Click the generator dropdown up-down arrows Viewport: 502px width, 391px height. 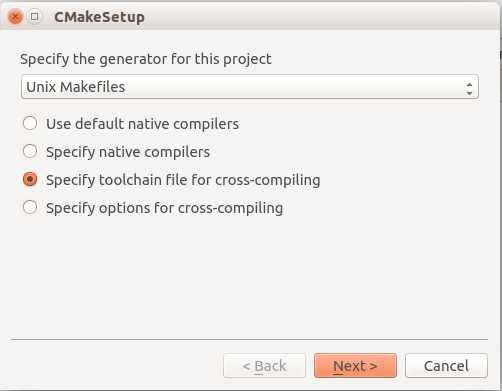click(469, 89)
